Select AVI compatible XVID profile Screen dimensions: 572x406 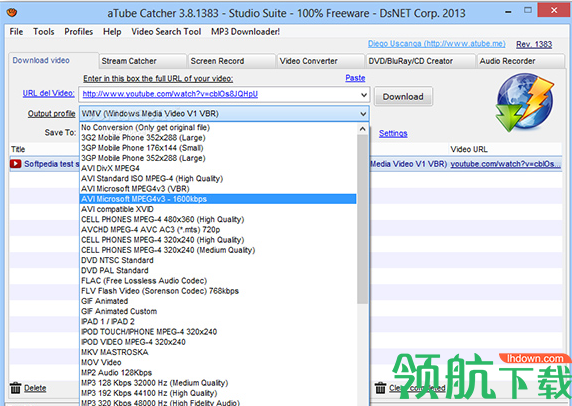[x=218, y=209]
